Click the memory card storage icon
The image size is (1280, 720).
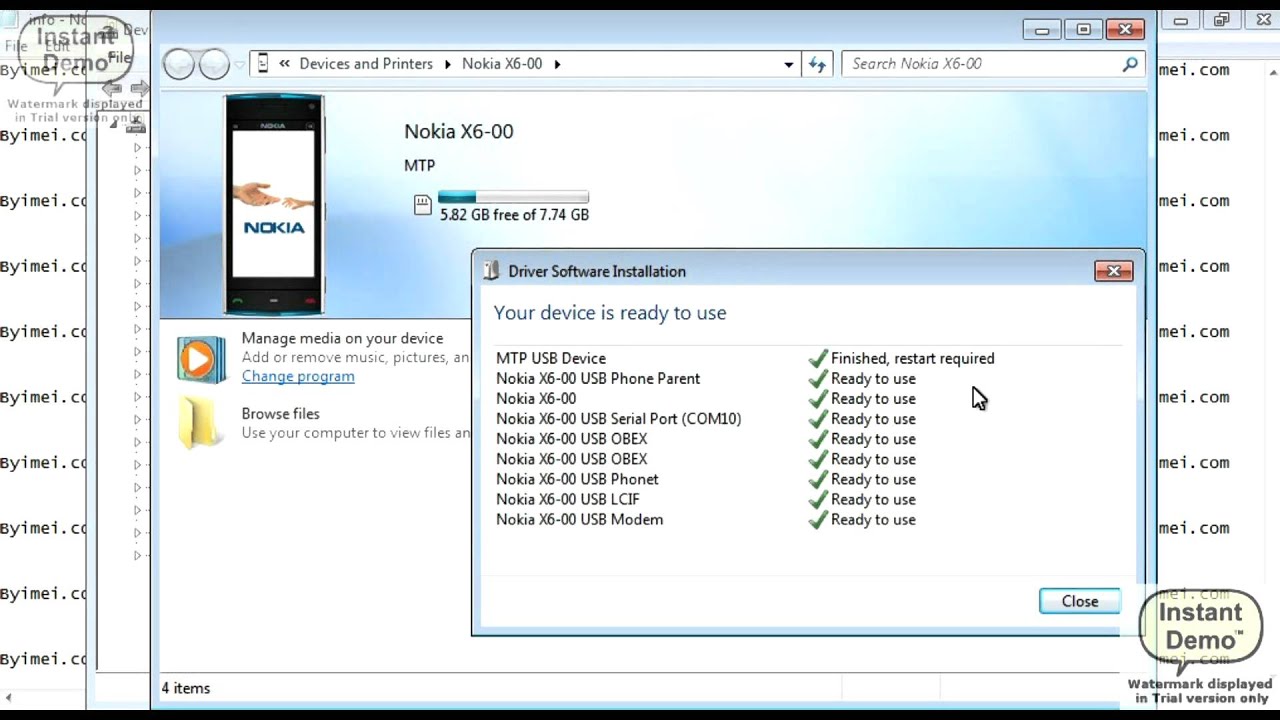(422, 206)
